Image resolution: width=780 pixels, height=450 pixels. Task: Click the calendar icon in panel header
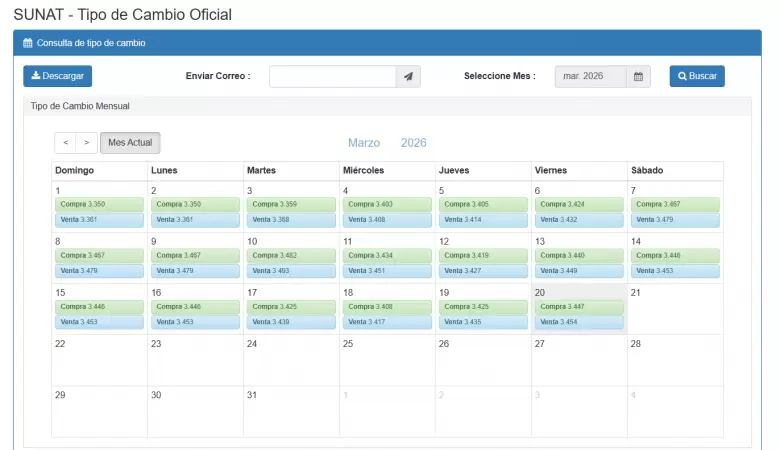click(x=28, y=43)
